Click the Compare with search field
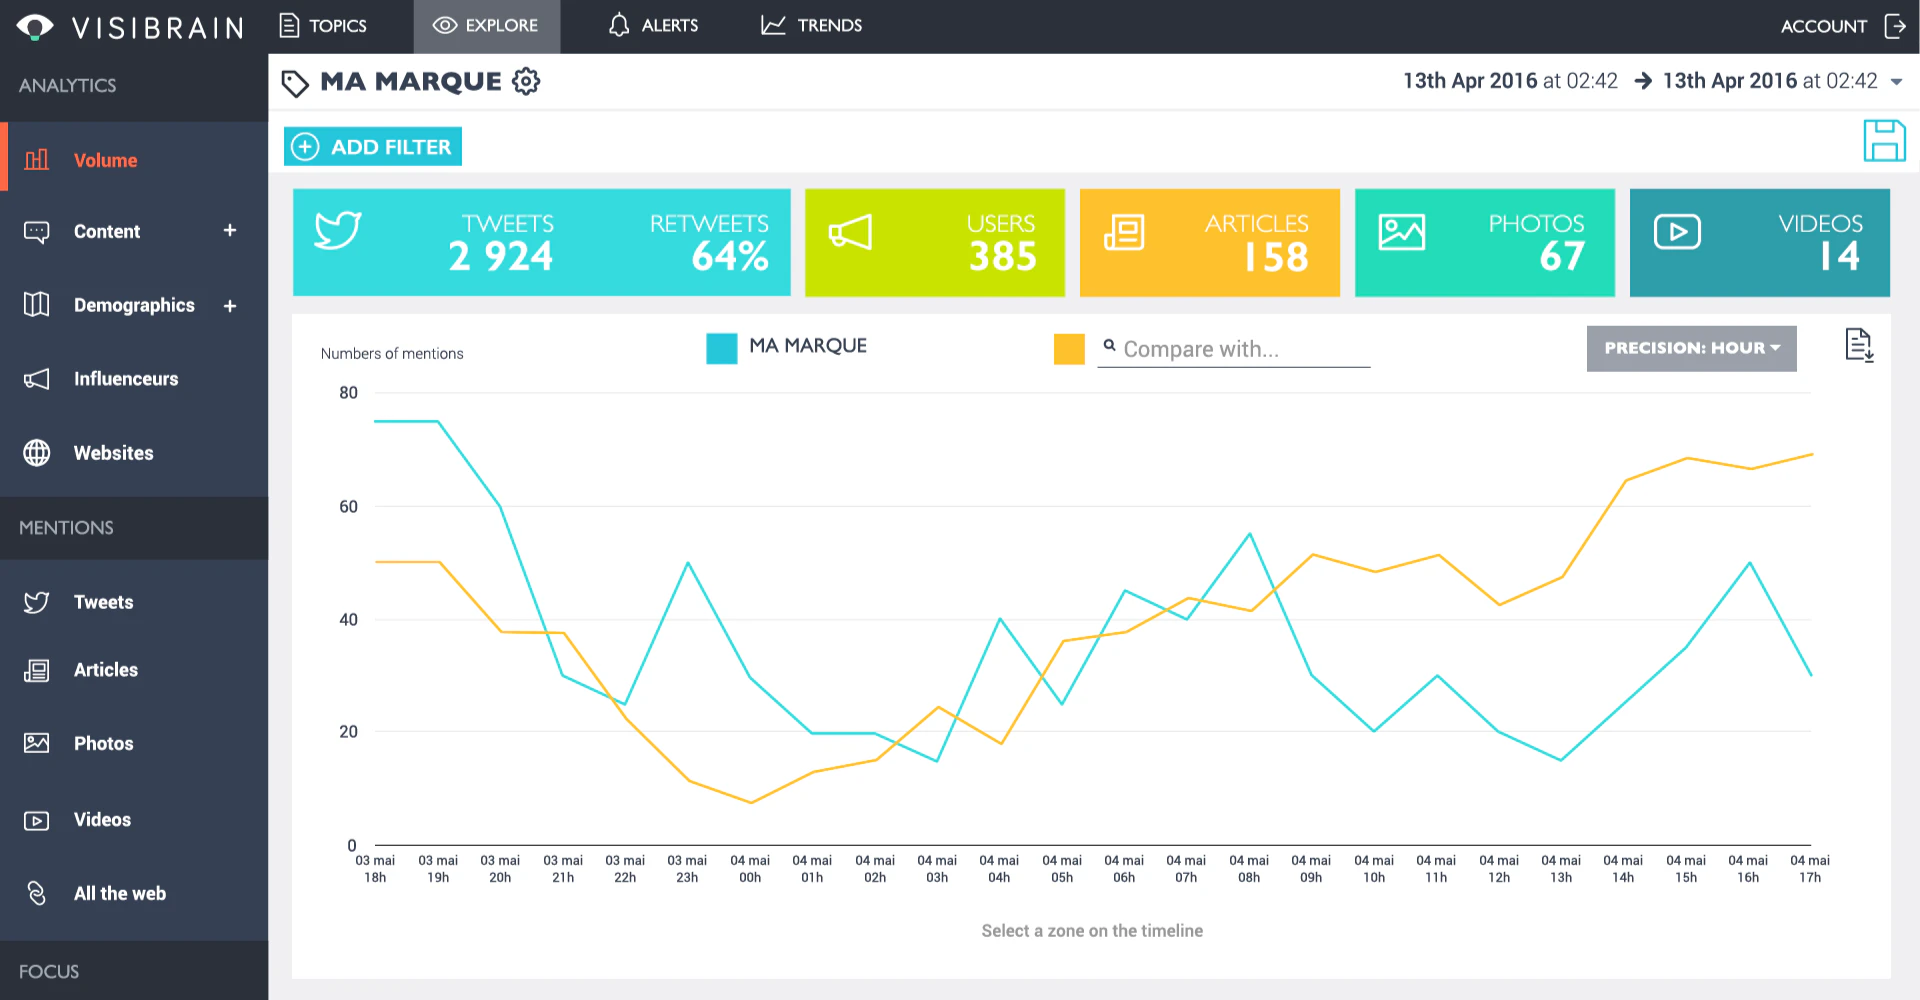 point(1233,349)
